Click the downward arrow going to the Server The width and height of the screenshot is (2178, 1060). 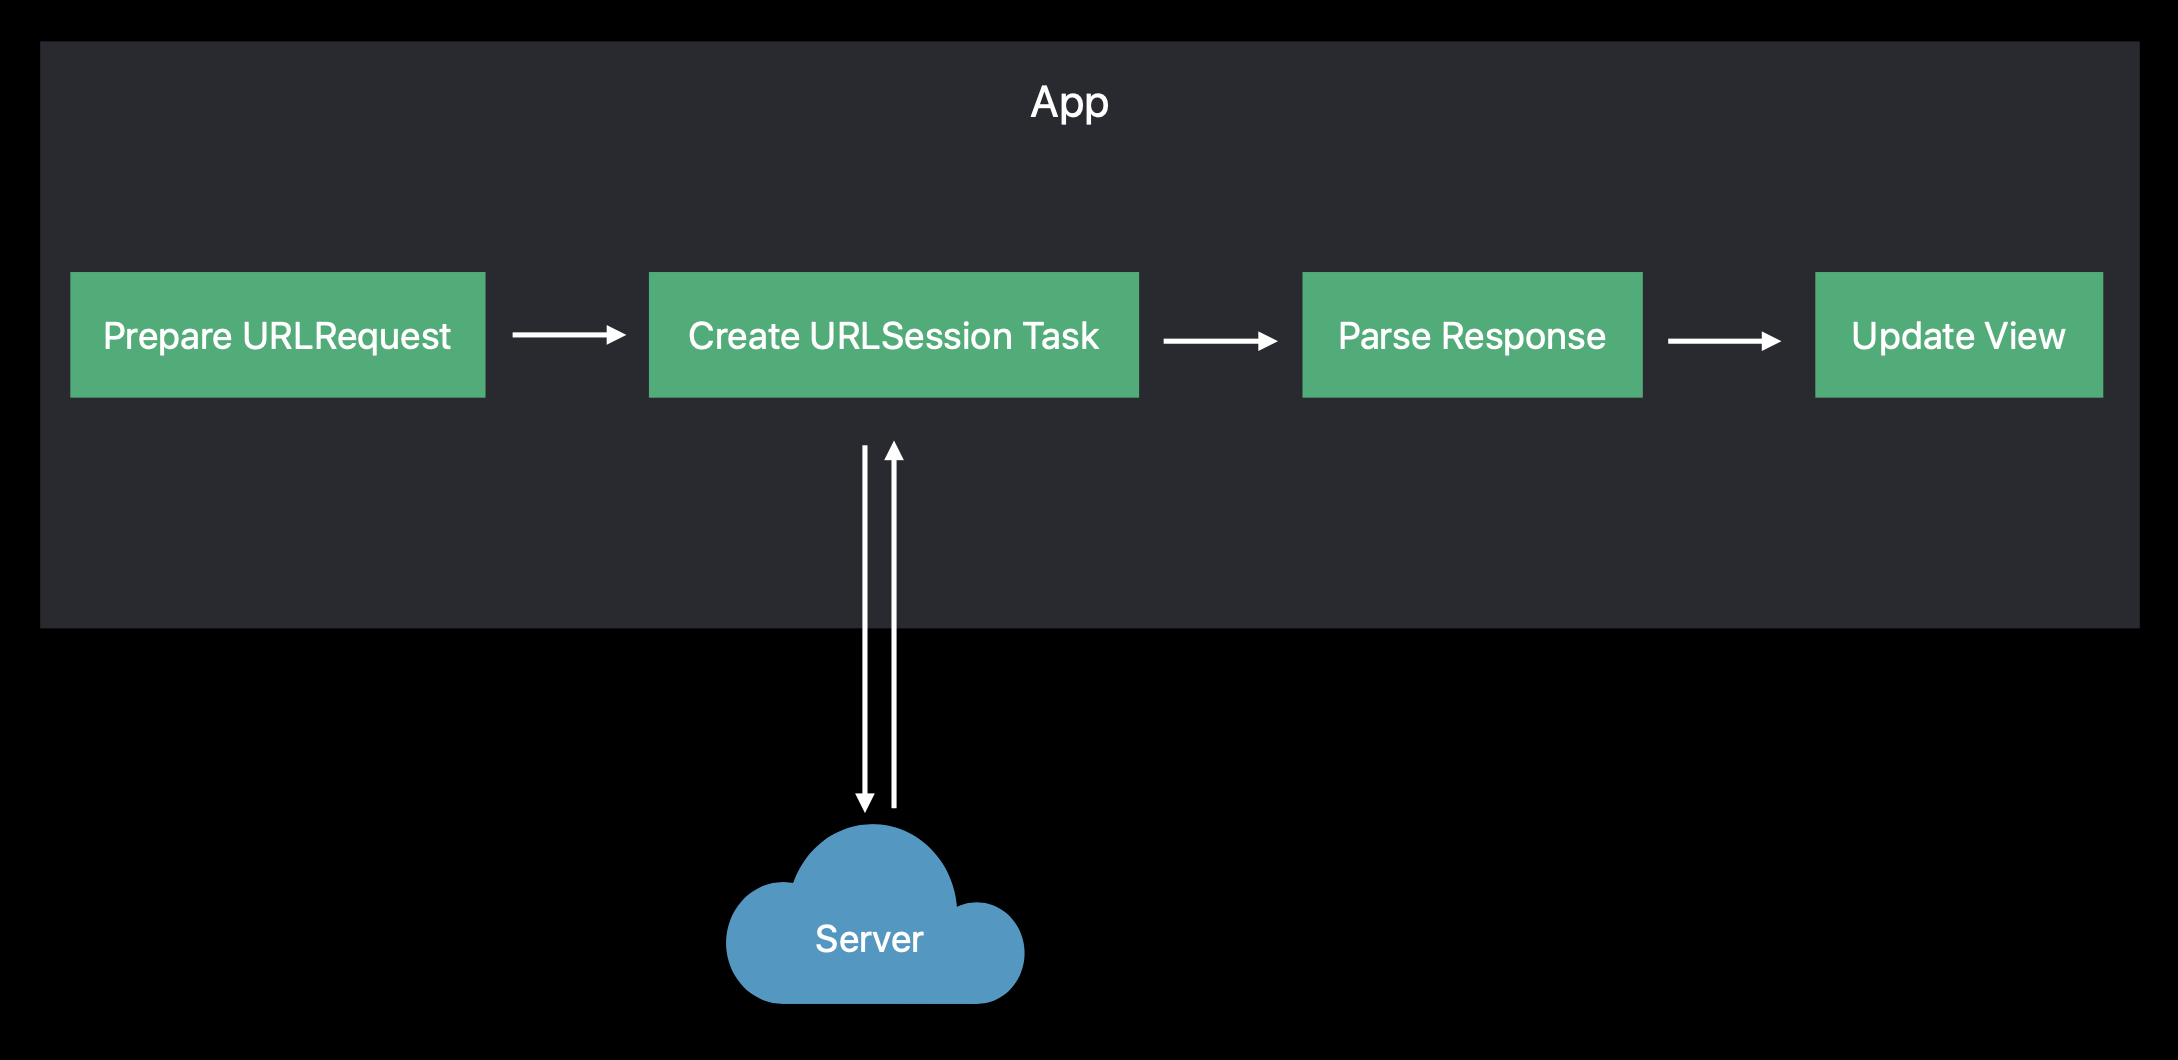click(865, 620)
